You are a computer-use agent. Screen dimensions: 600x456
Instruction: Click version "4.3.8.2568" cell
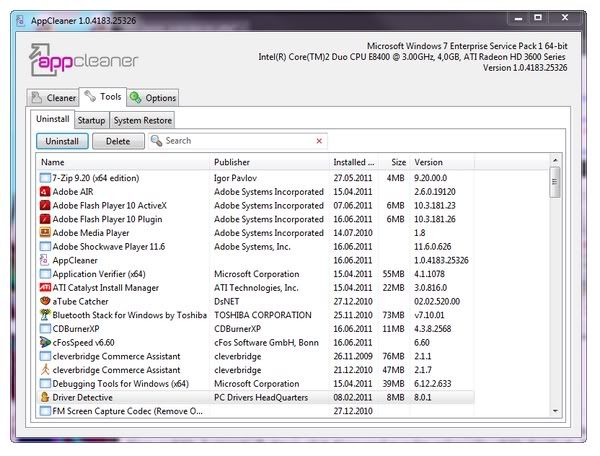pyautogui.click(x=432, y=329)
